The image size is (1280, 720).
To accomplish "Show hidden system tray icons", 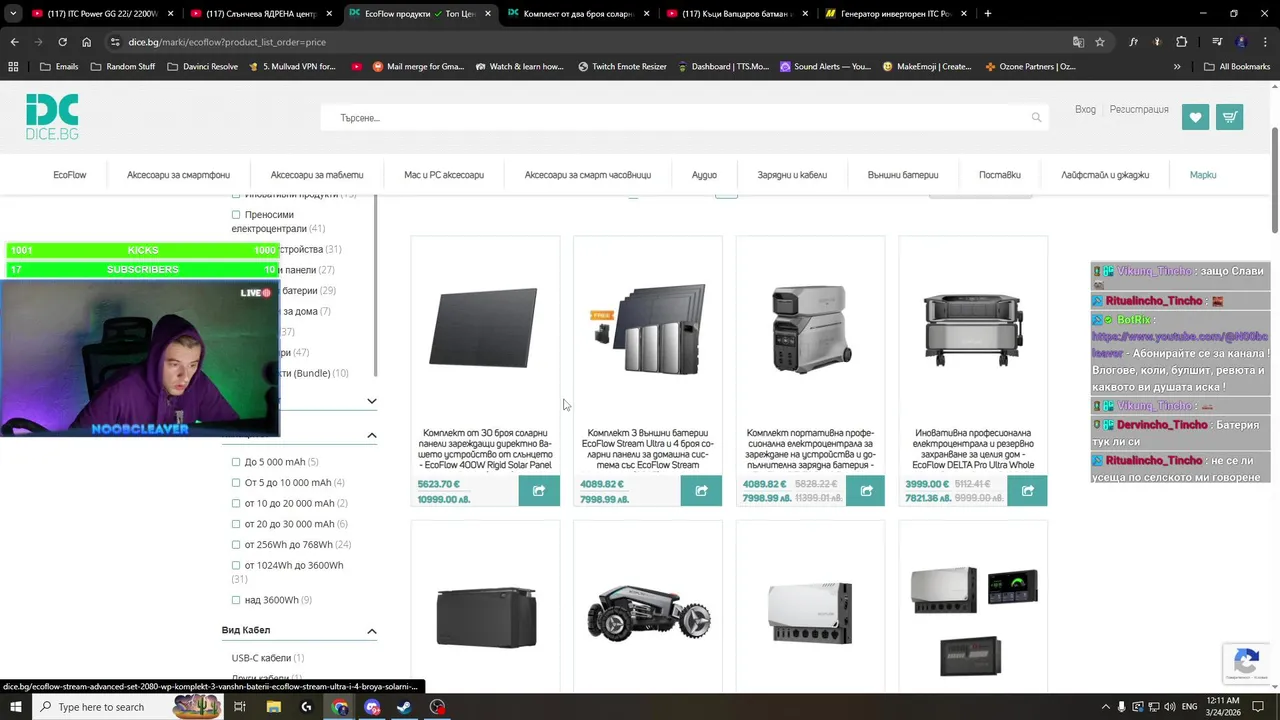I will (x=1105, y=707).
